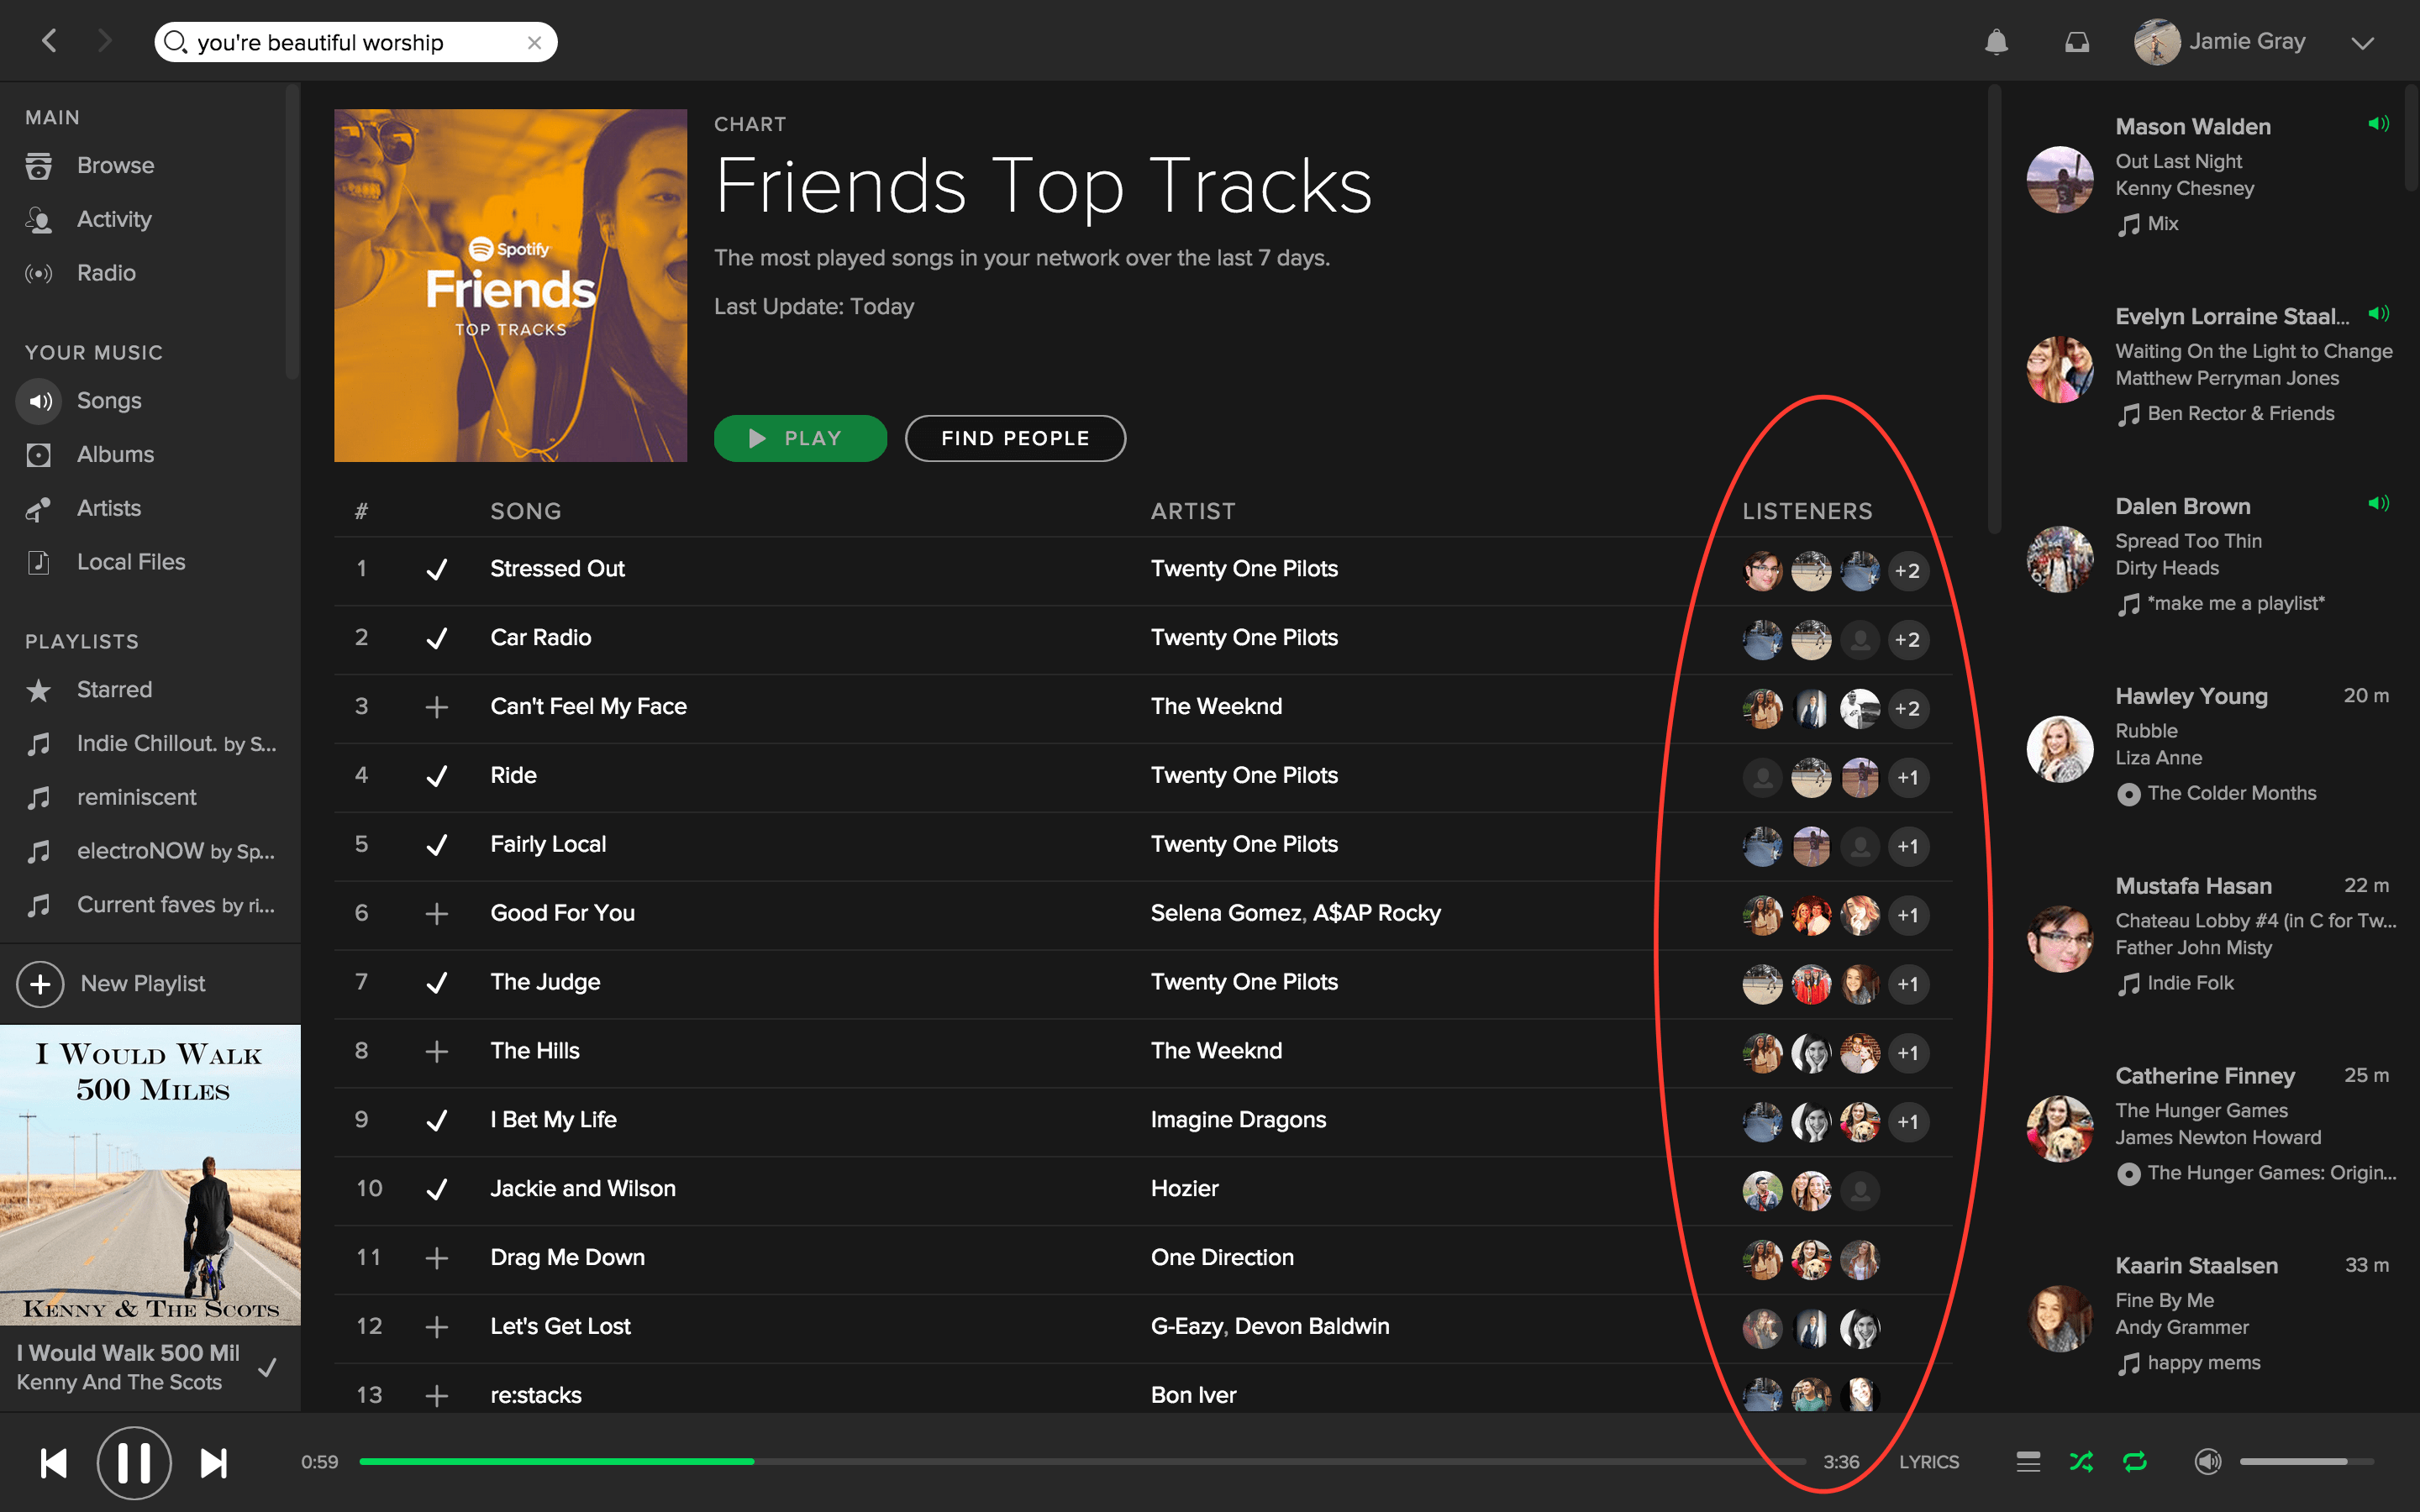Expand the Jamie Gray account menu
2420x1512 pixels.
click(2362, 43)
